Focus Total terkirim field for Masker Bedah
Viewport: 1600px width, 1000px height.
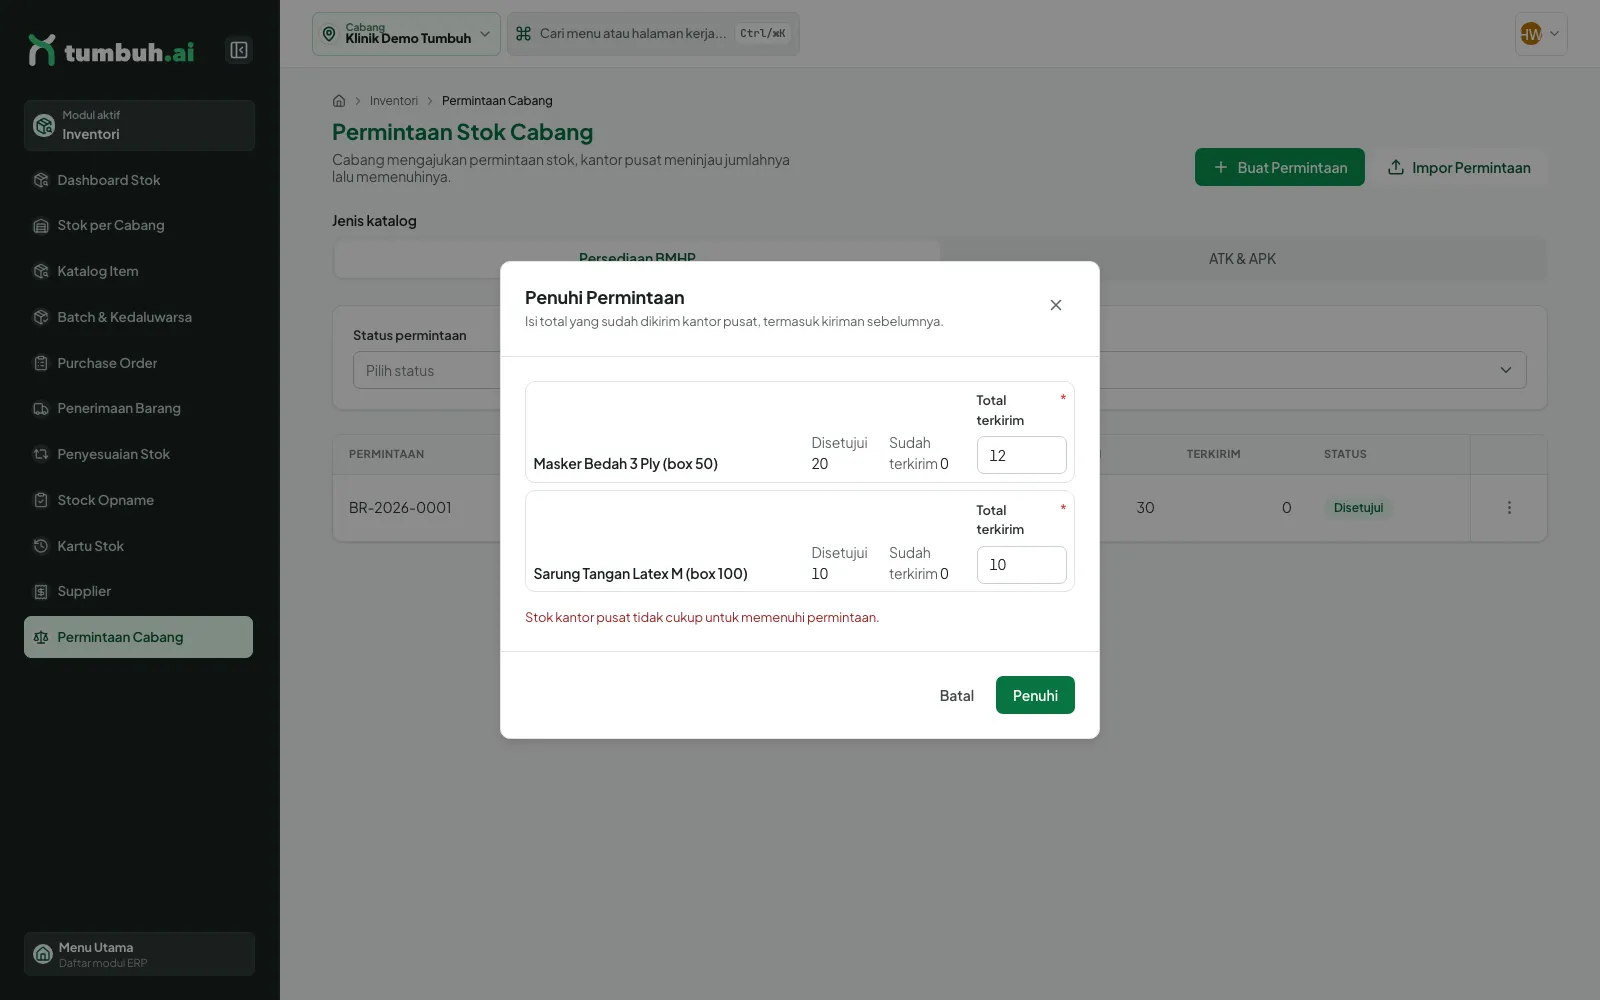click(x=1021, y=455)
